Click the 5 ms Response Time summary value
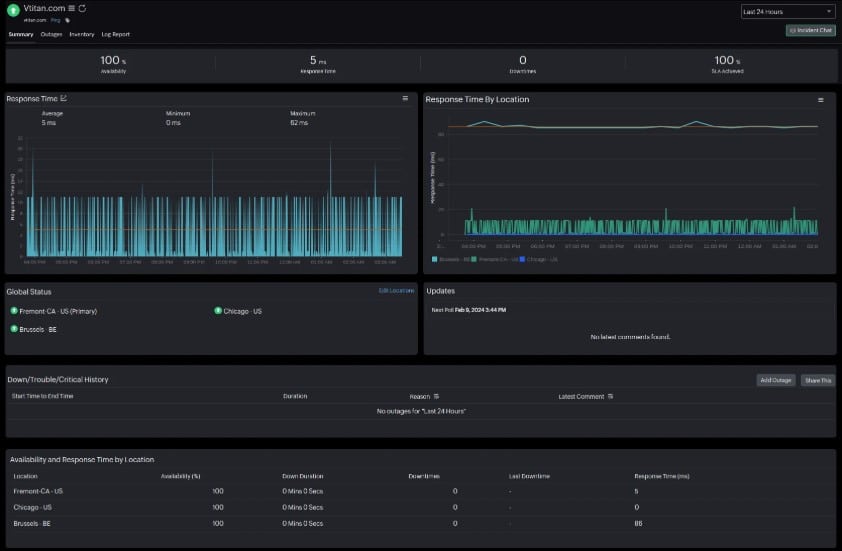This screenshot has height=551, width=842. click(x=317, y=60)
